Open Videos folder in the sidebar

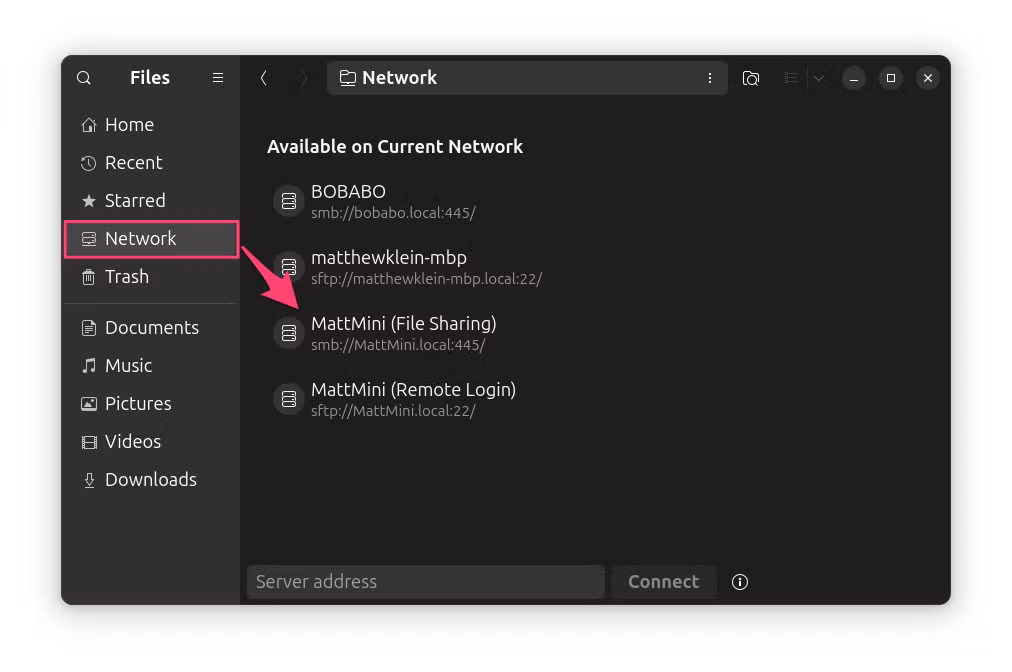pos(152,442)
